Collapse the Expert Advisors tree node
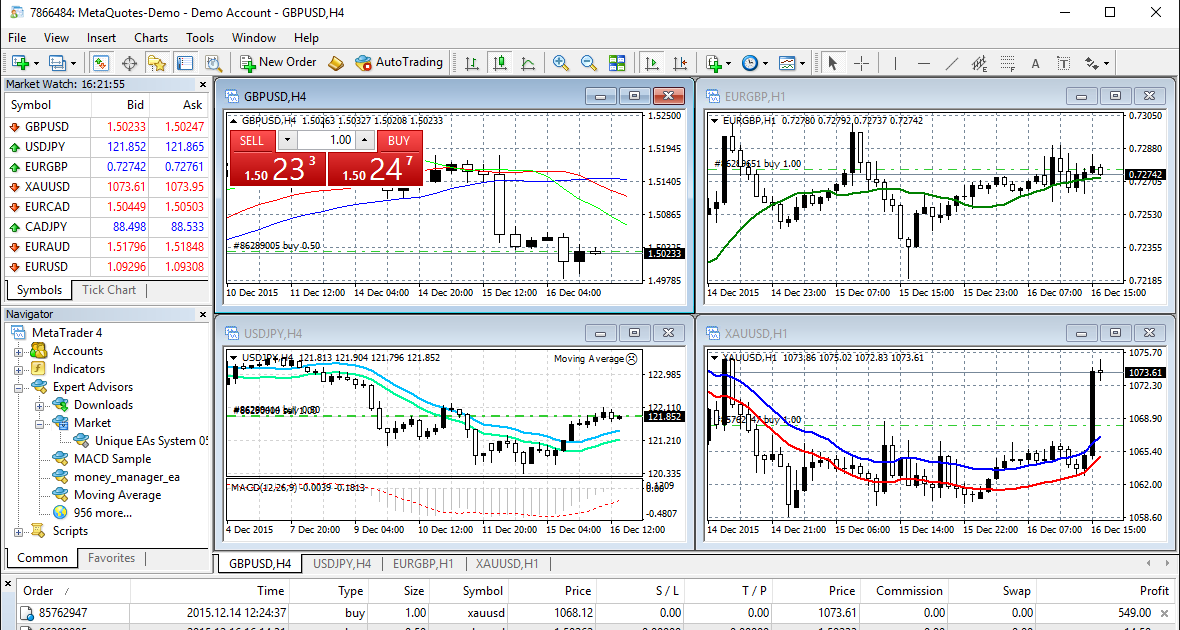The image size is (1180, 630). click(18, 388)
